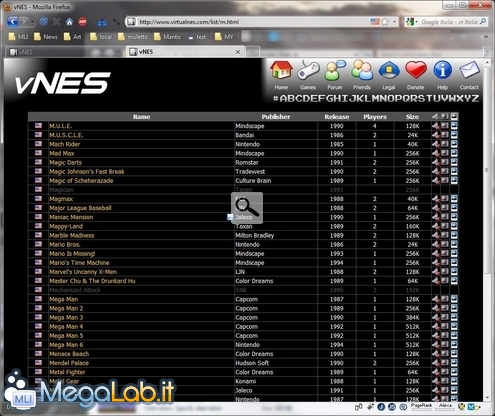Image resolution: width=495 pixels, height=416 pixels.
Task: Click the Alexa status bar icon
Action: 445,406
